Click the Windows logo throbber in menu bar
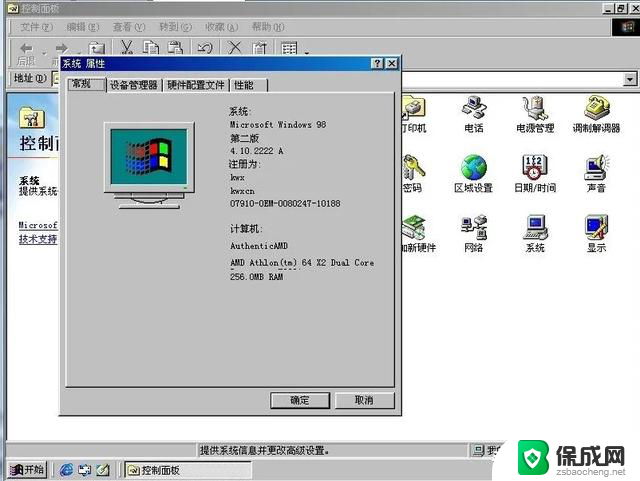Viewport: 640px width, 481px height. 625,27
